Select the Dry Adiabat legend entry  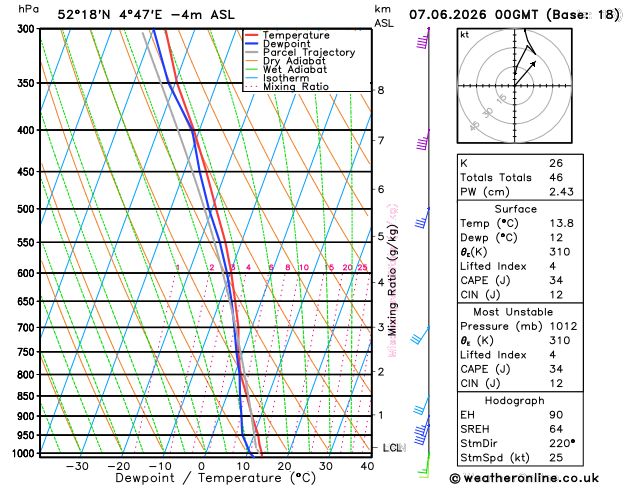pos(294,61)
